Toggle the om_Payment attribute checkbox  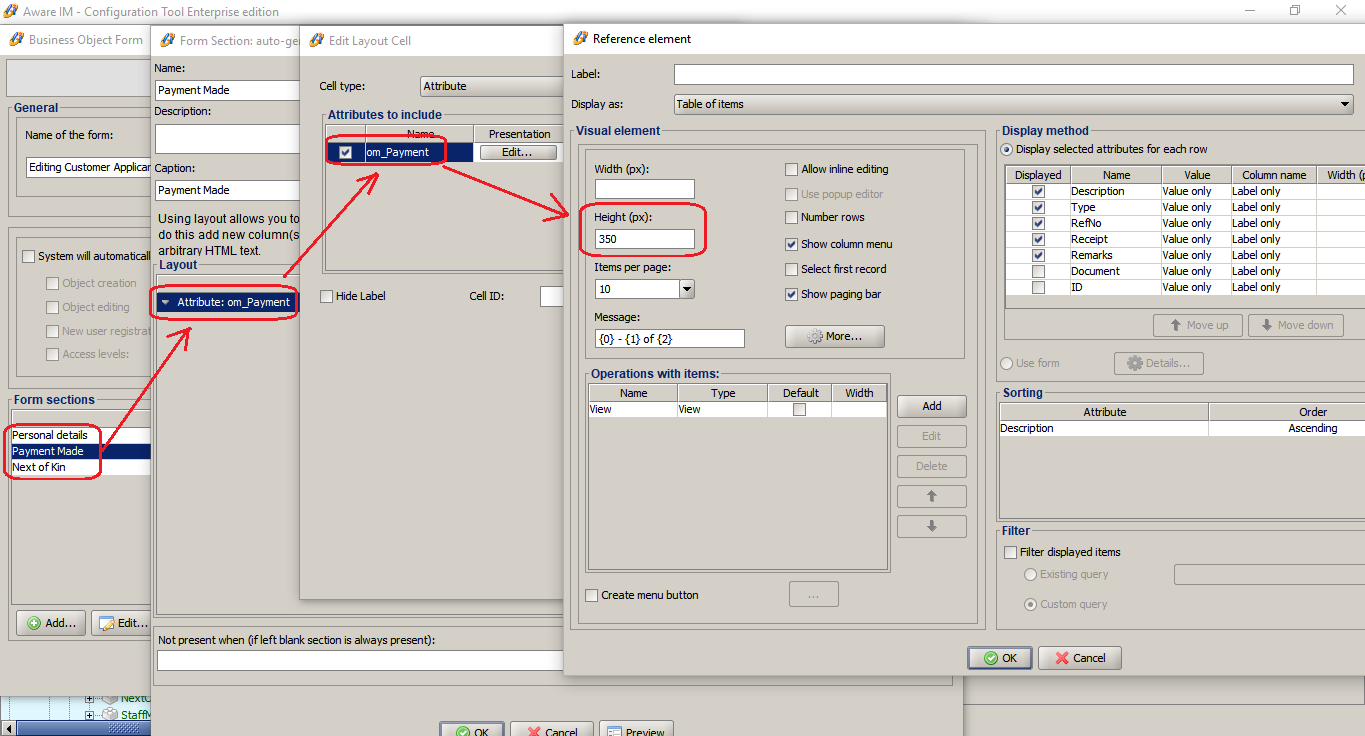pyautogui.click(x=345, y=152)
